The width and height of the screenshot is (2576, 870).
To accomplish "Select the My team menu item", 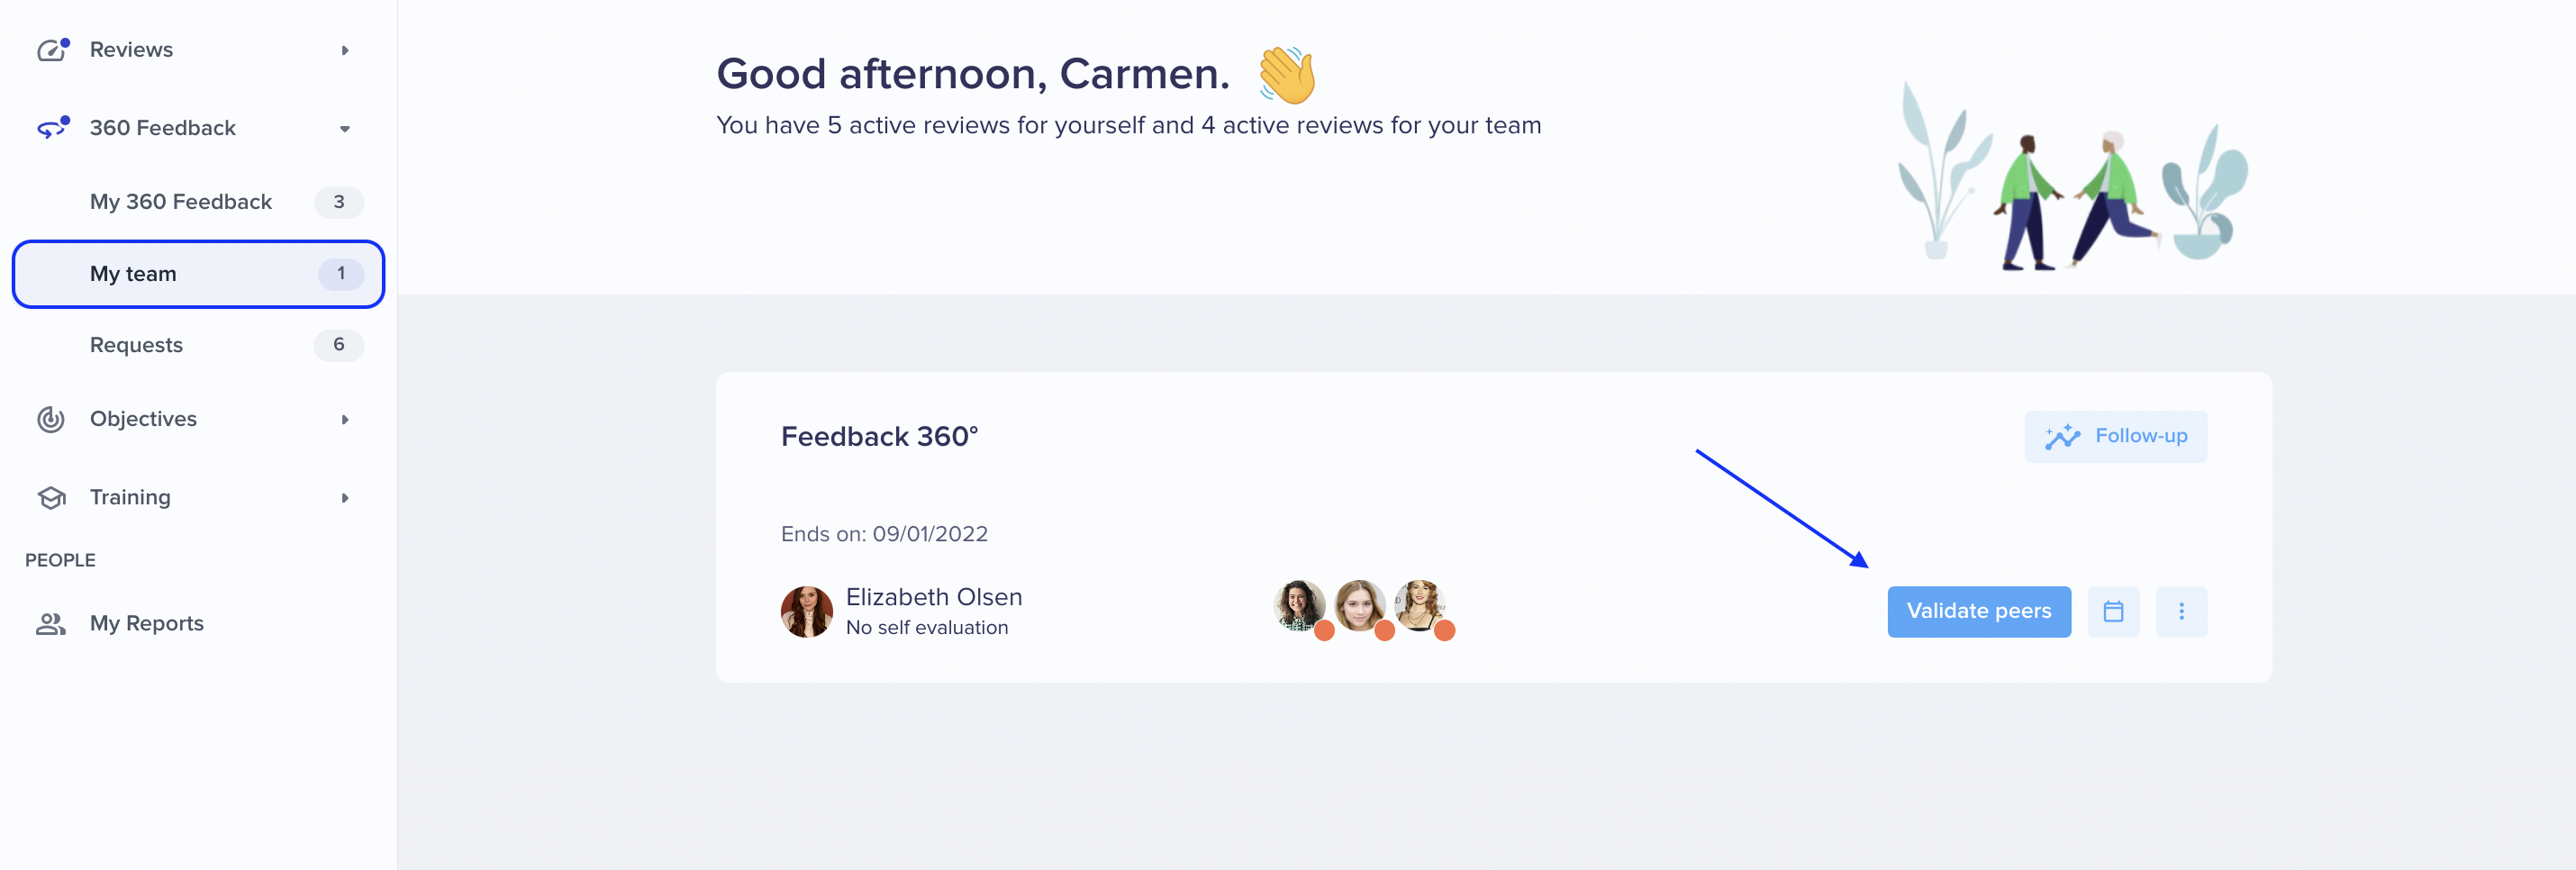I will pyautogui.click(x=198, y=274).
